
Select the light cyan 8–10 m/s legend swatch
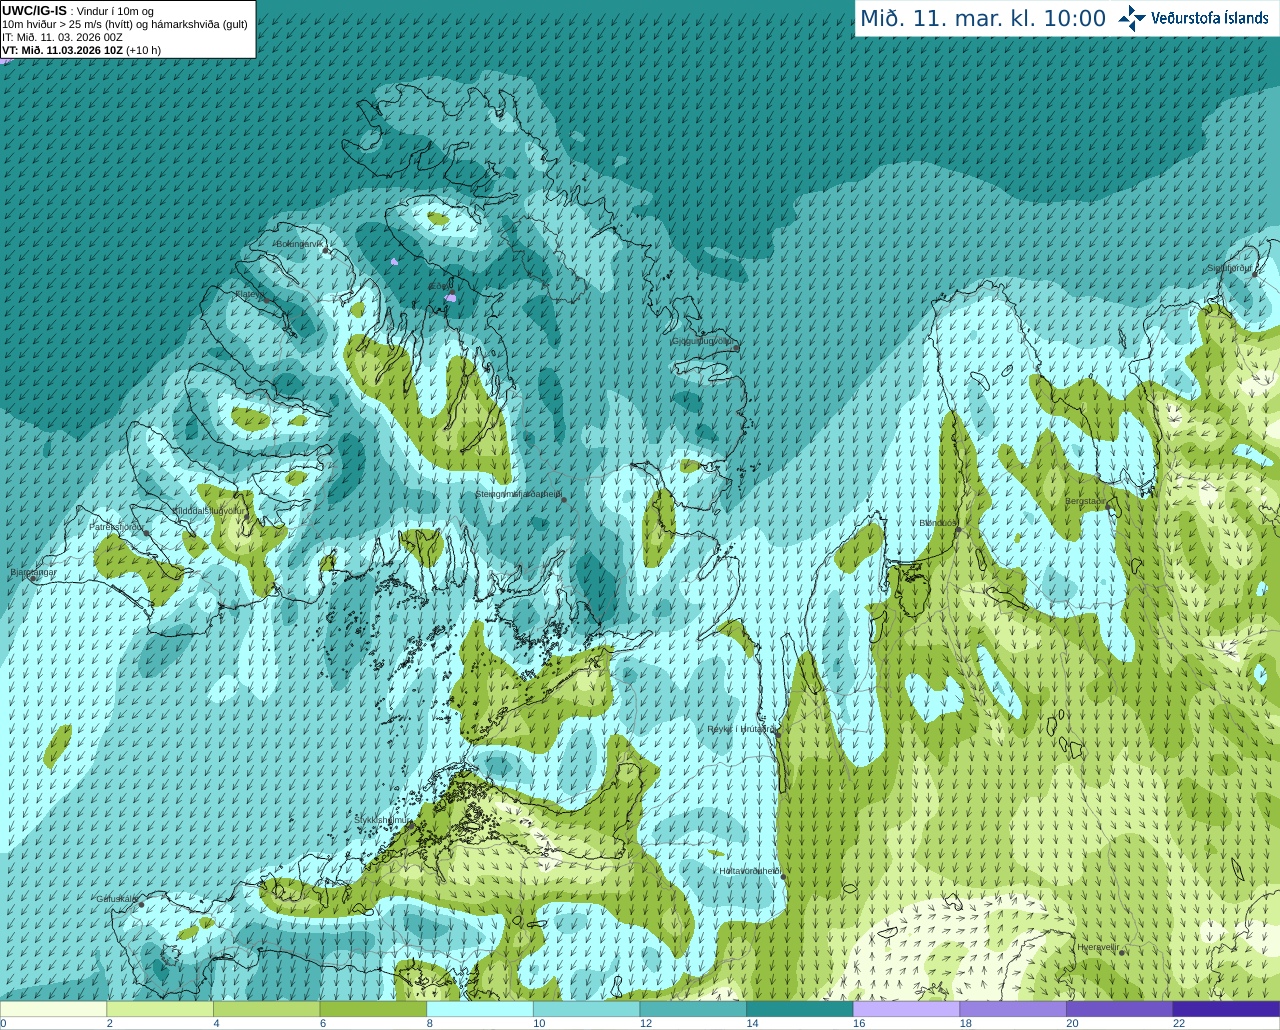click(x=480, y=1009)
